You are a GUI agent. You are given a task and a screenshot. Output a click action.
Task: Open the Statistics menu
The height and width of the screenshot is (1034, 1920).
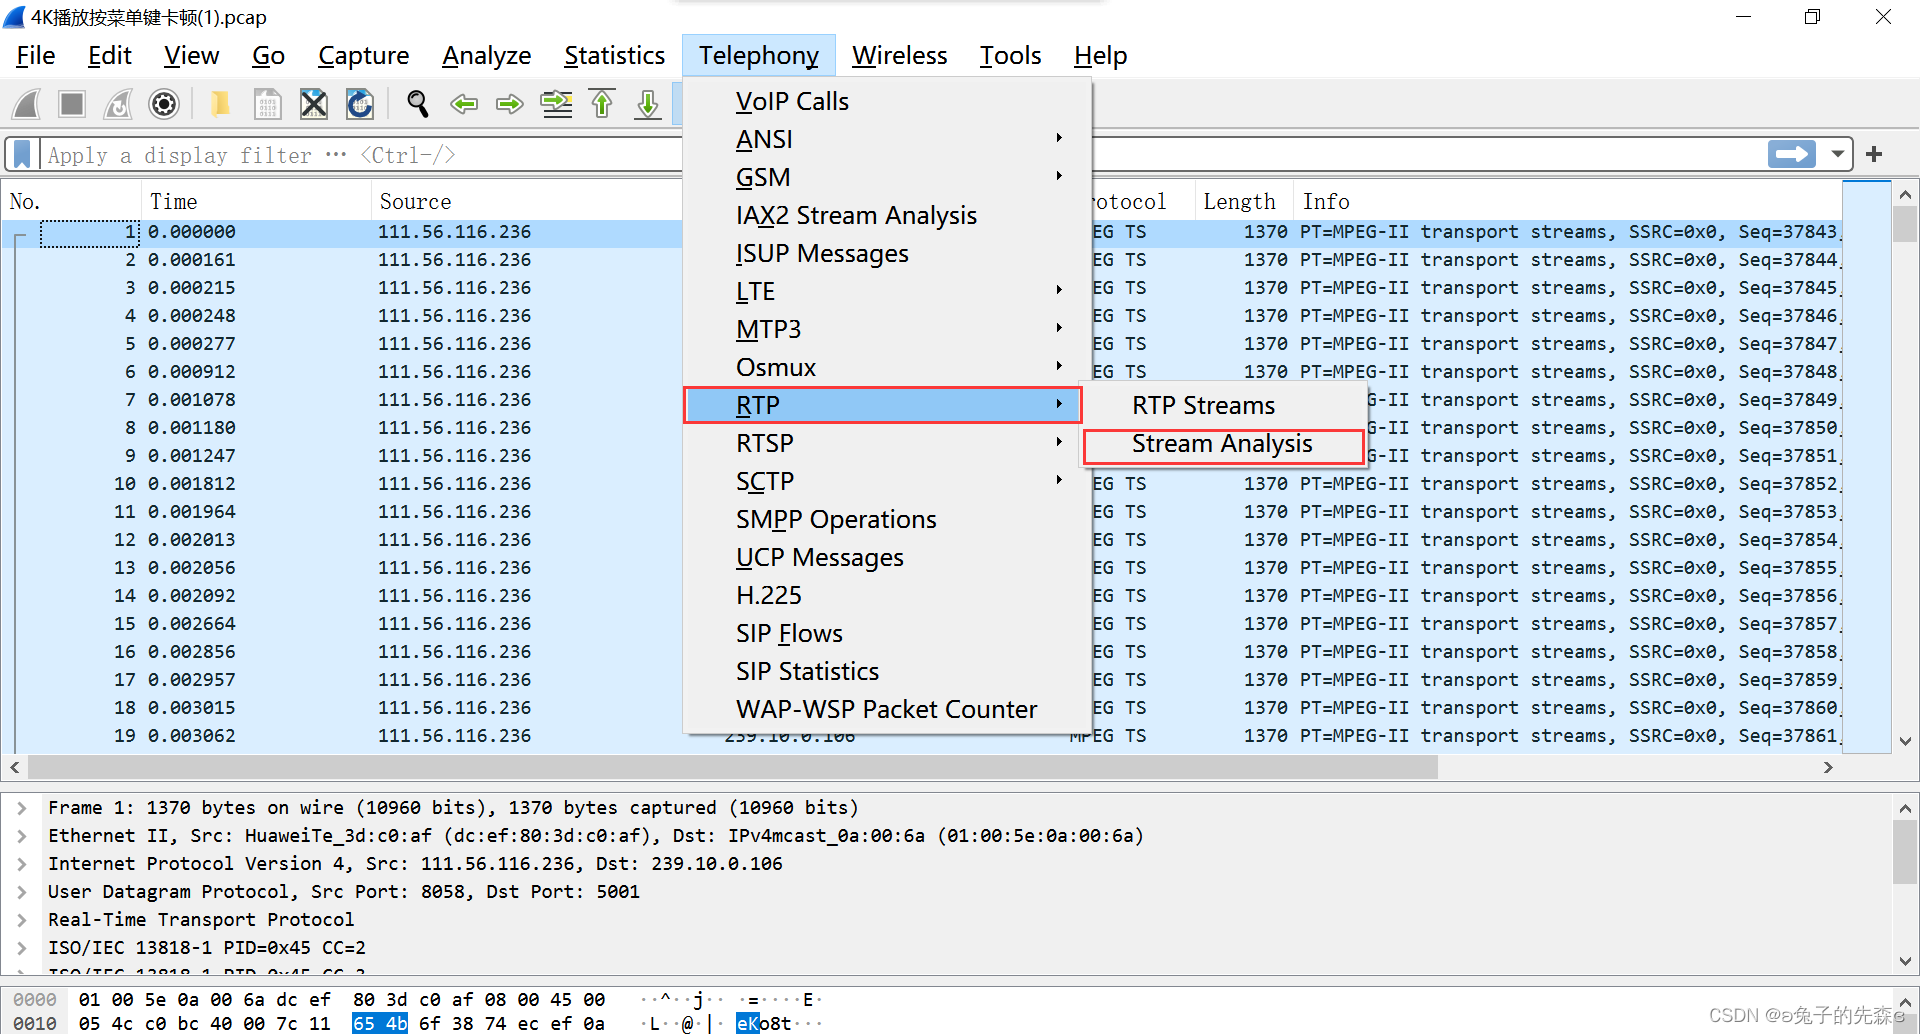(614, 56)
